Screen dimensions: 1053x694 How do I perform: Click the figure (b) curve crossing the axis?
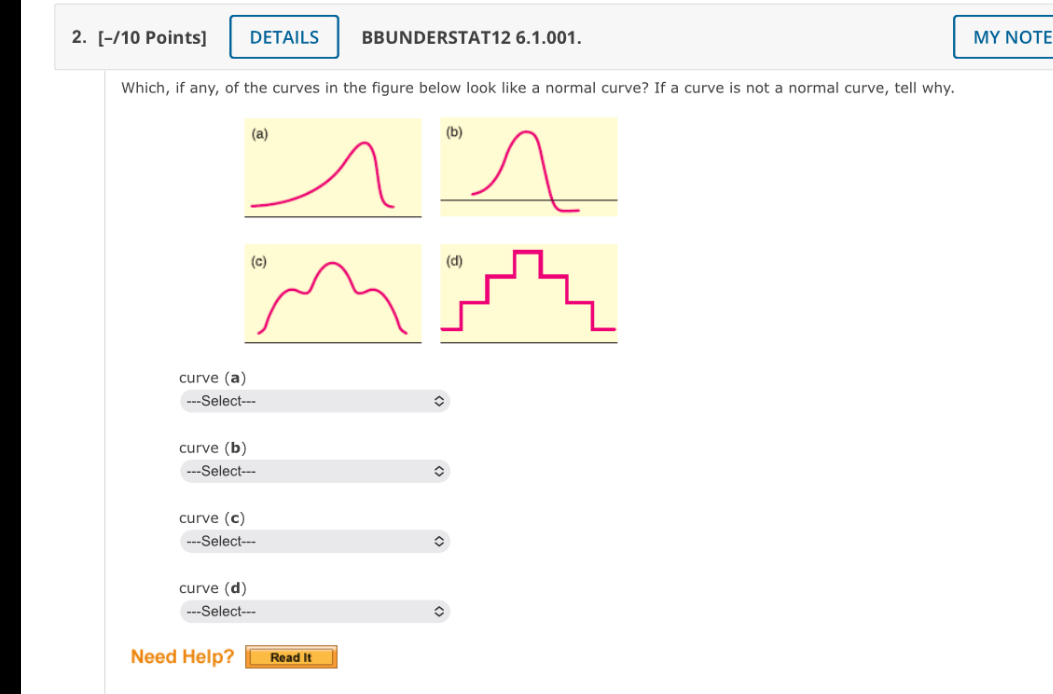click(x=529, y=167)
